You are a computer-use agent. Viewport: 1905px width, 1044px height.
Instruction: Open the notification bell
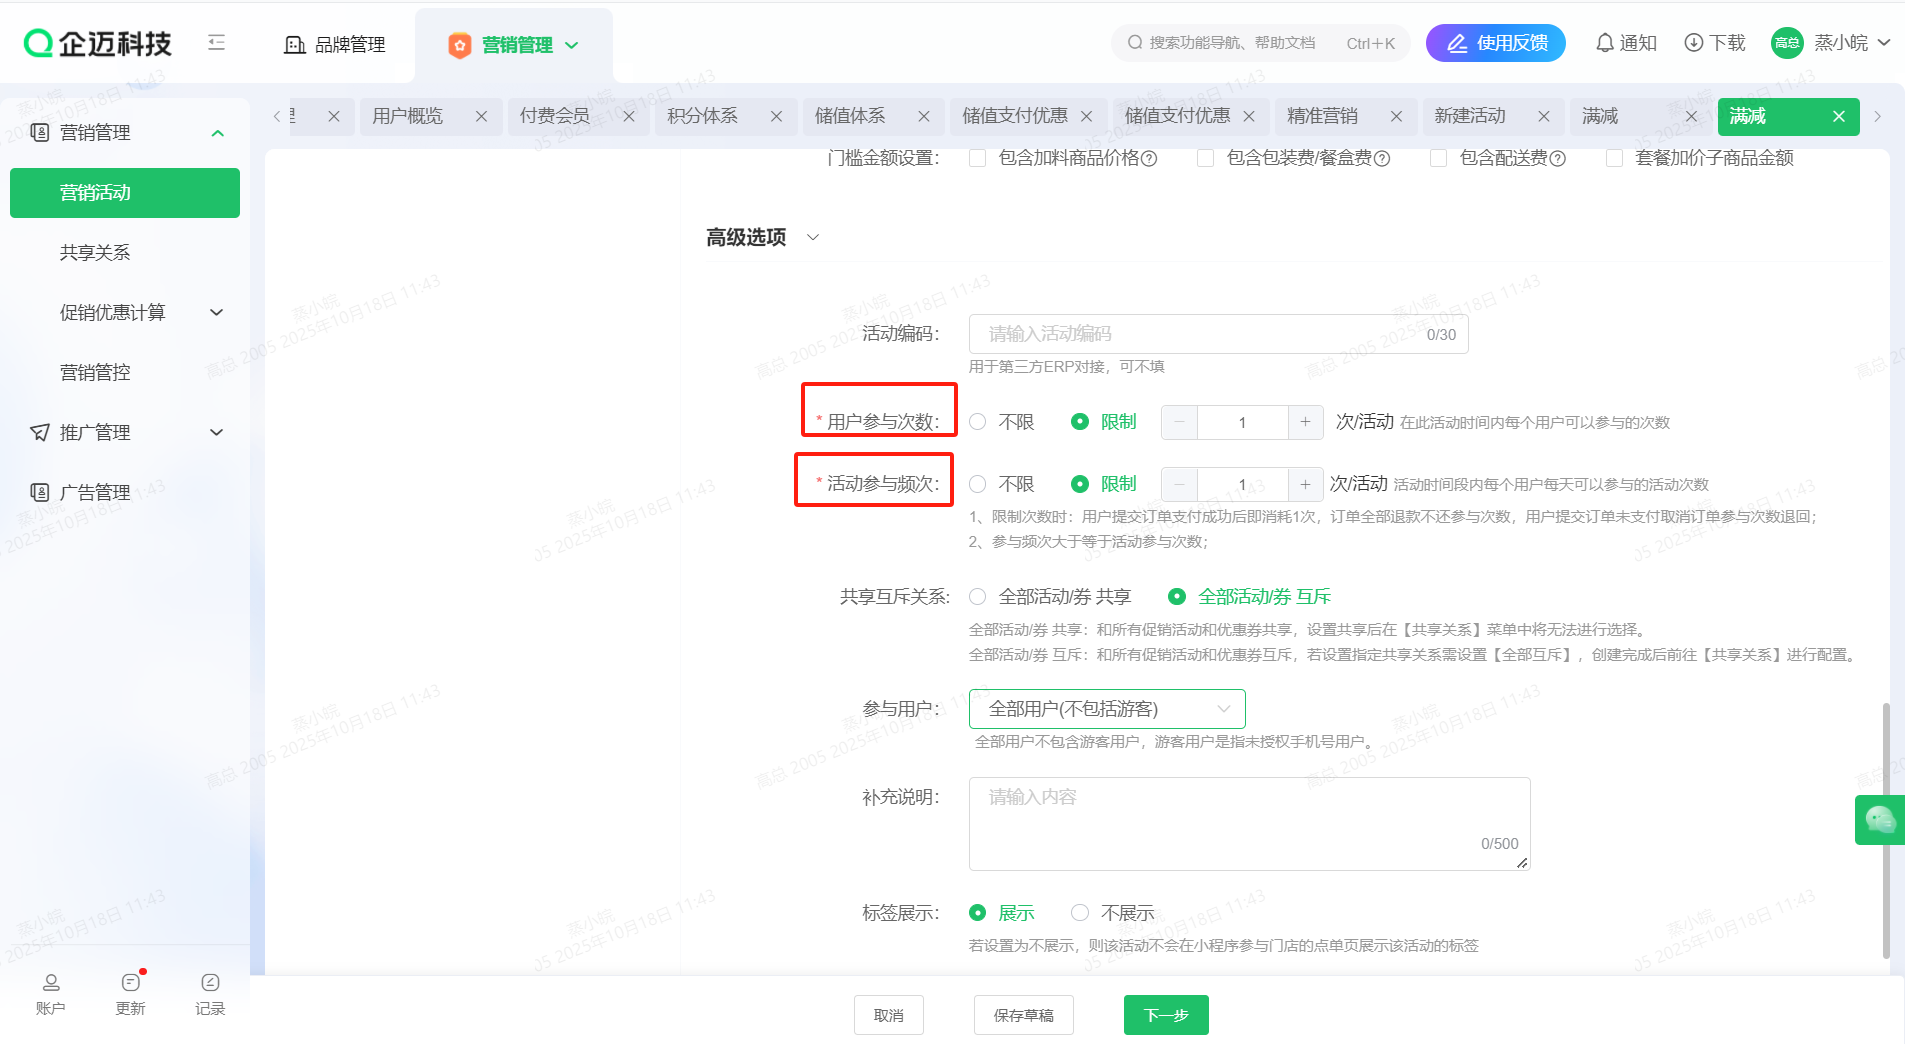coord(1604,43)
